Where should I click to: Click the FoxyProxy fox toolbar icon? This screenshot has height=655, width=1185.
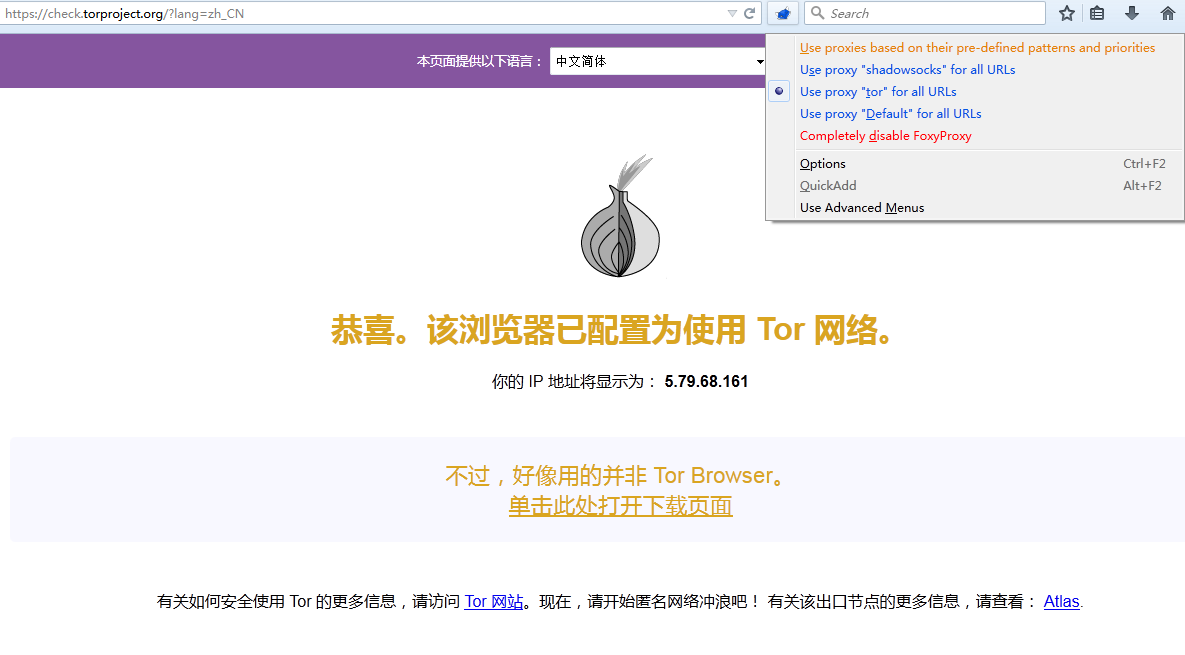[x=784, y=14]
